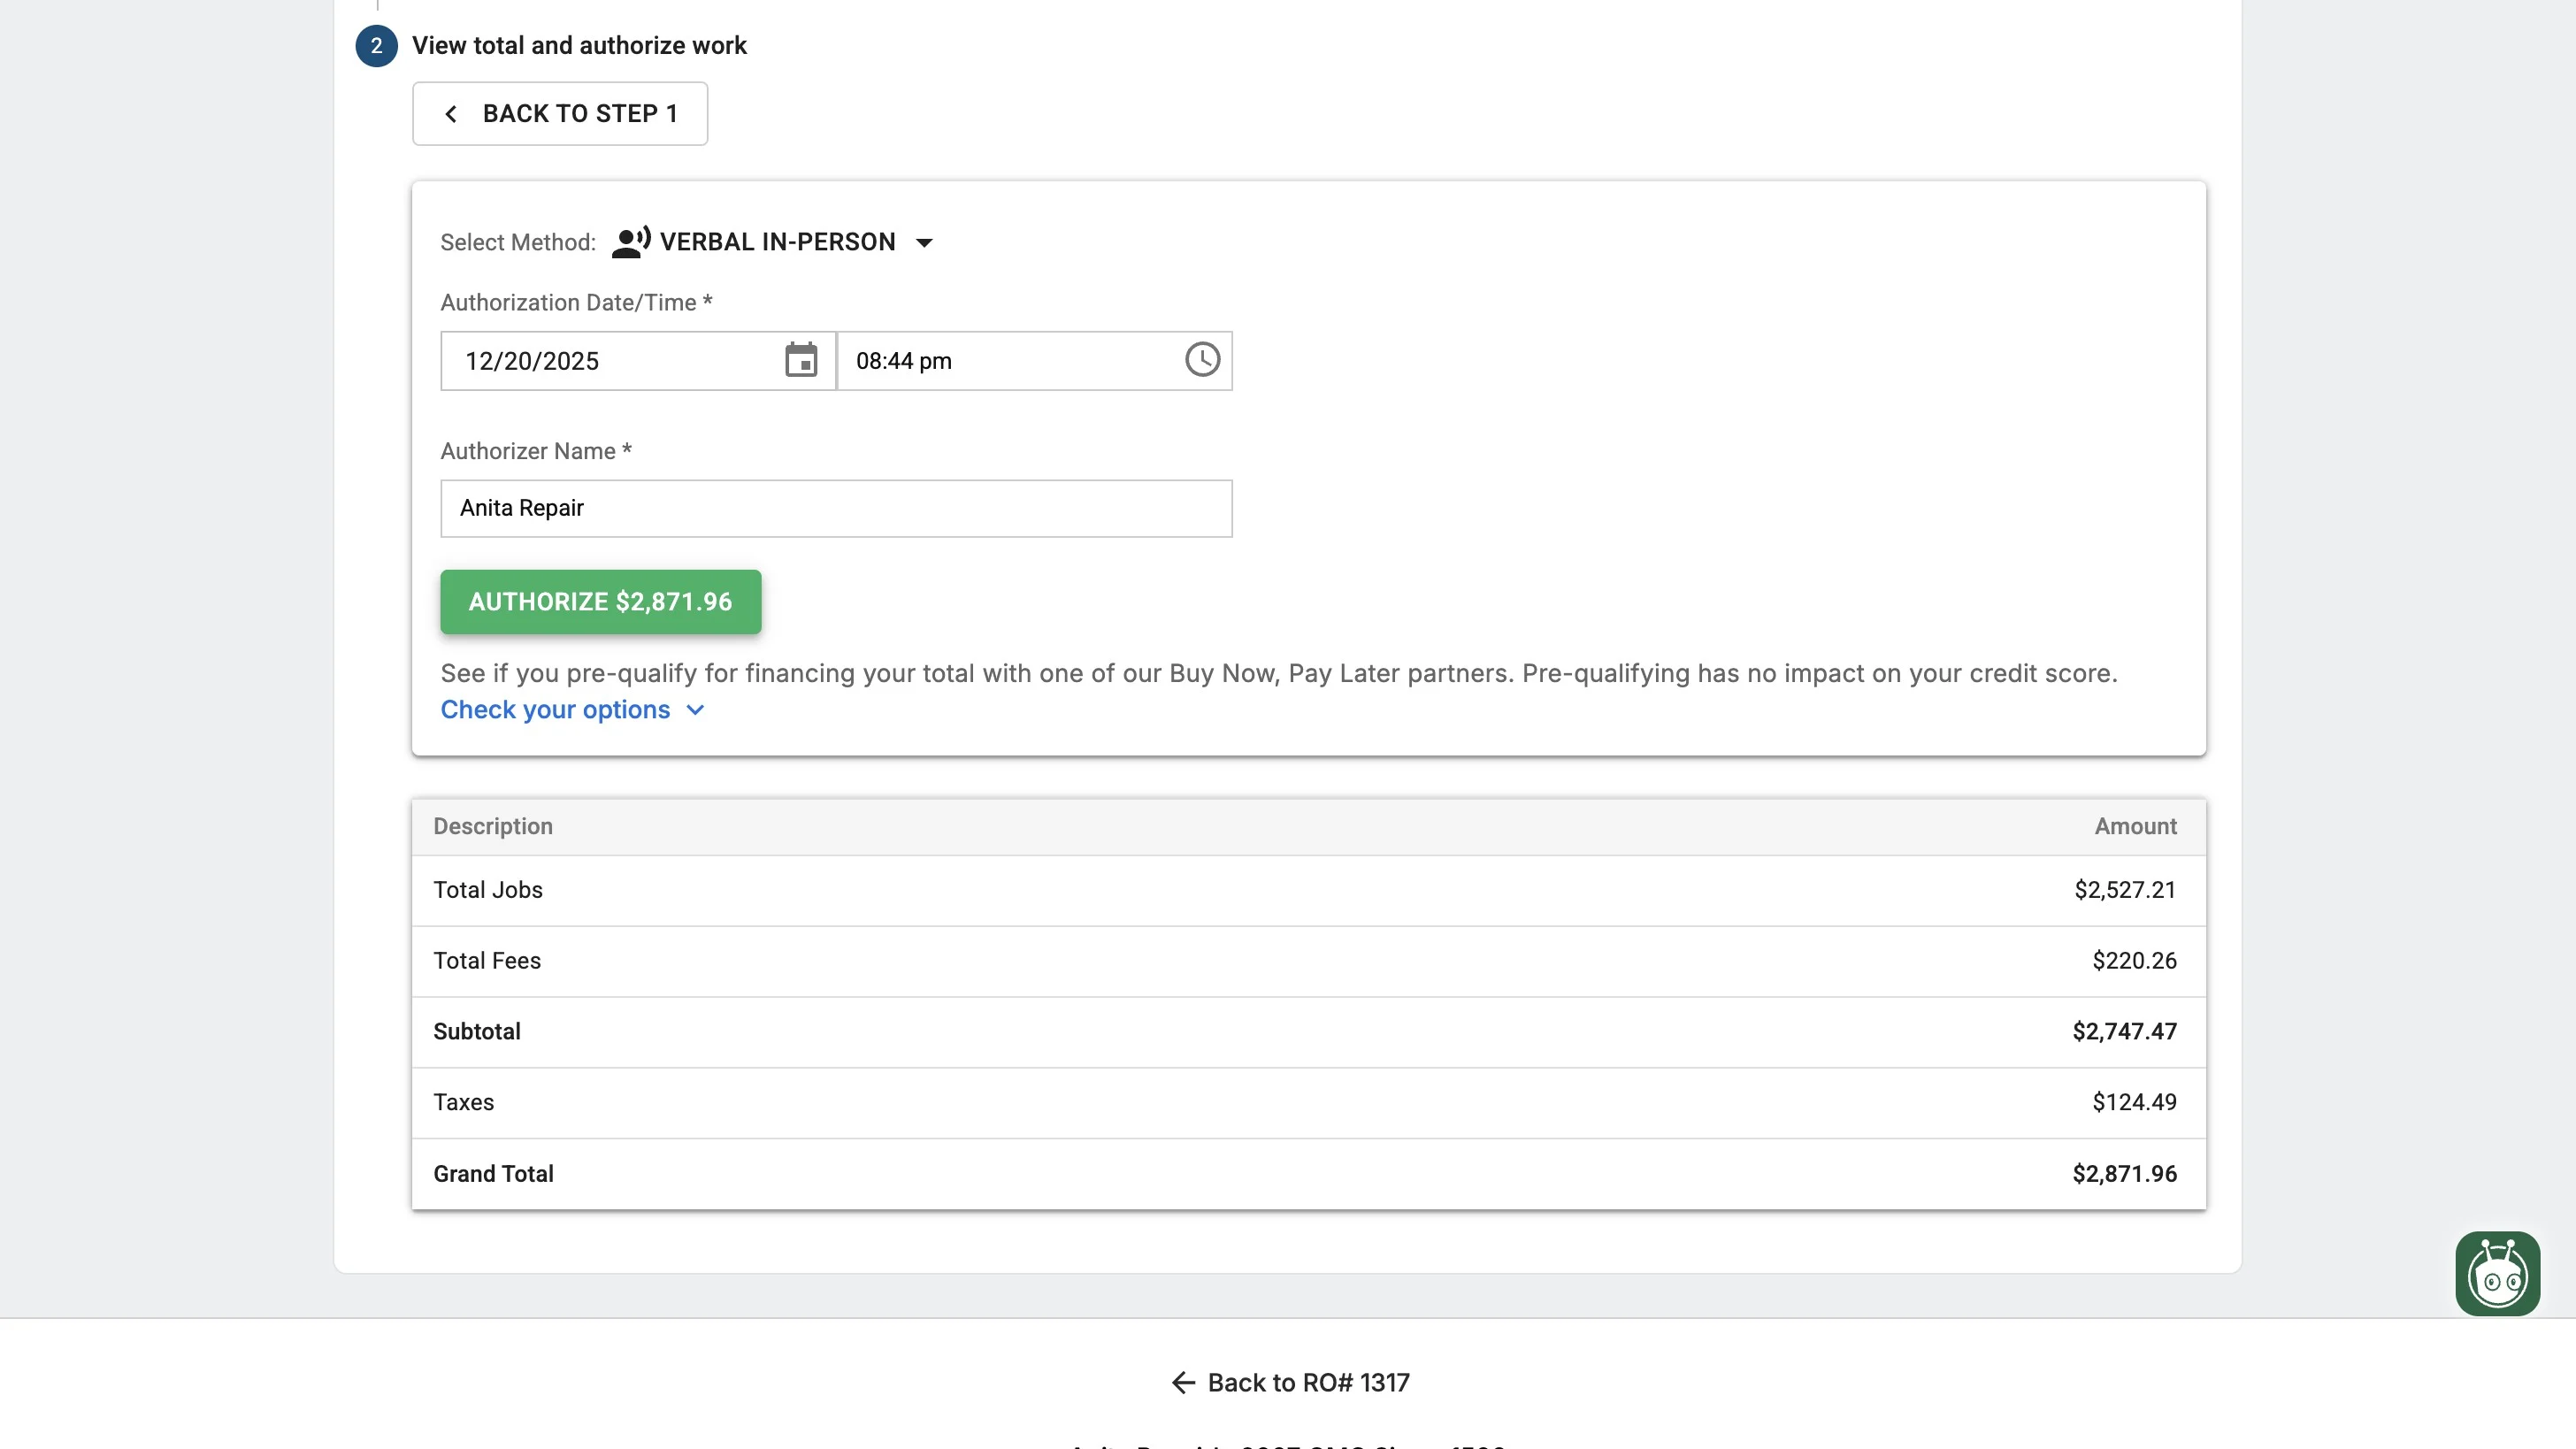The height and width of the screenshot is (1449, 2576).
Task: Expand the Select Method dropdown arrow
Action: (924, 243)
